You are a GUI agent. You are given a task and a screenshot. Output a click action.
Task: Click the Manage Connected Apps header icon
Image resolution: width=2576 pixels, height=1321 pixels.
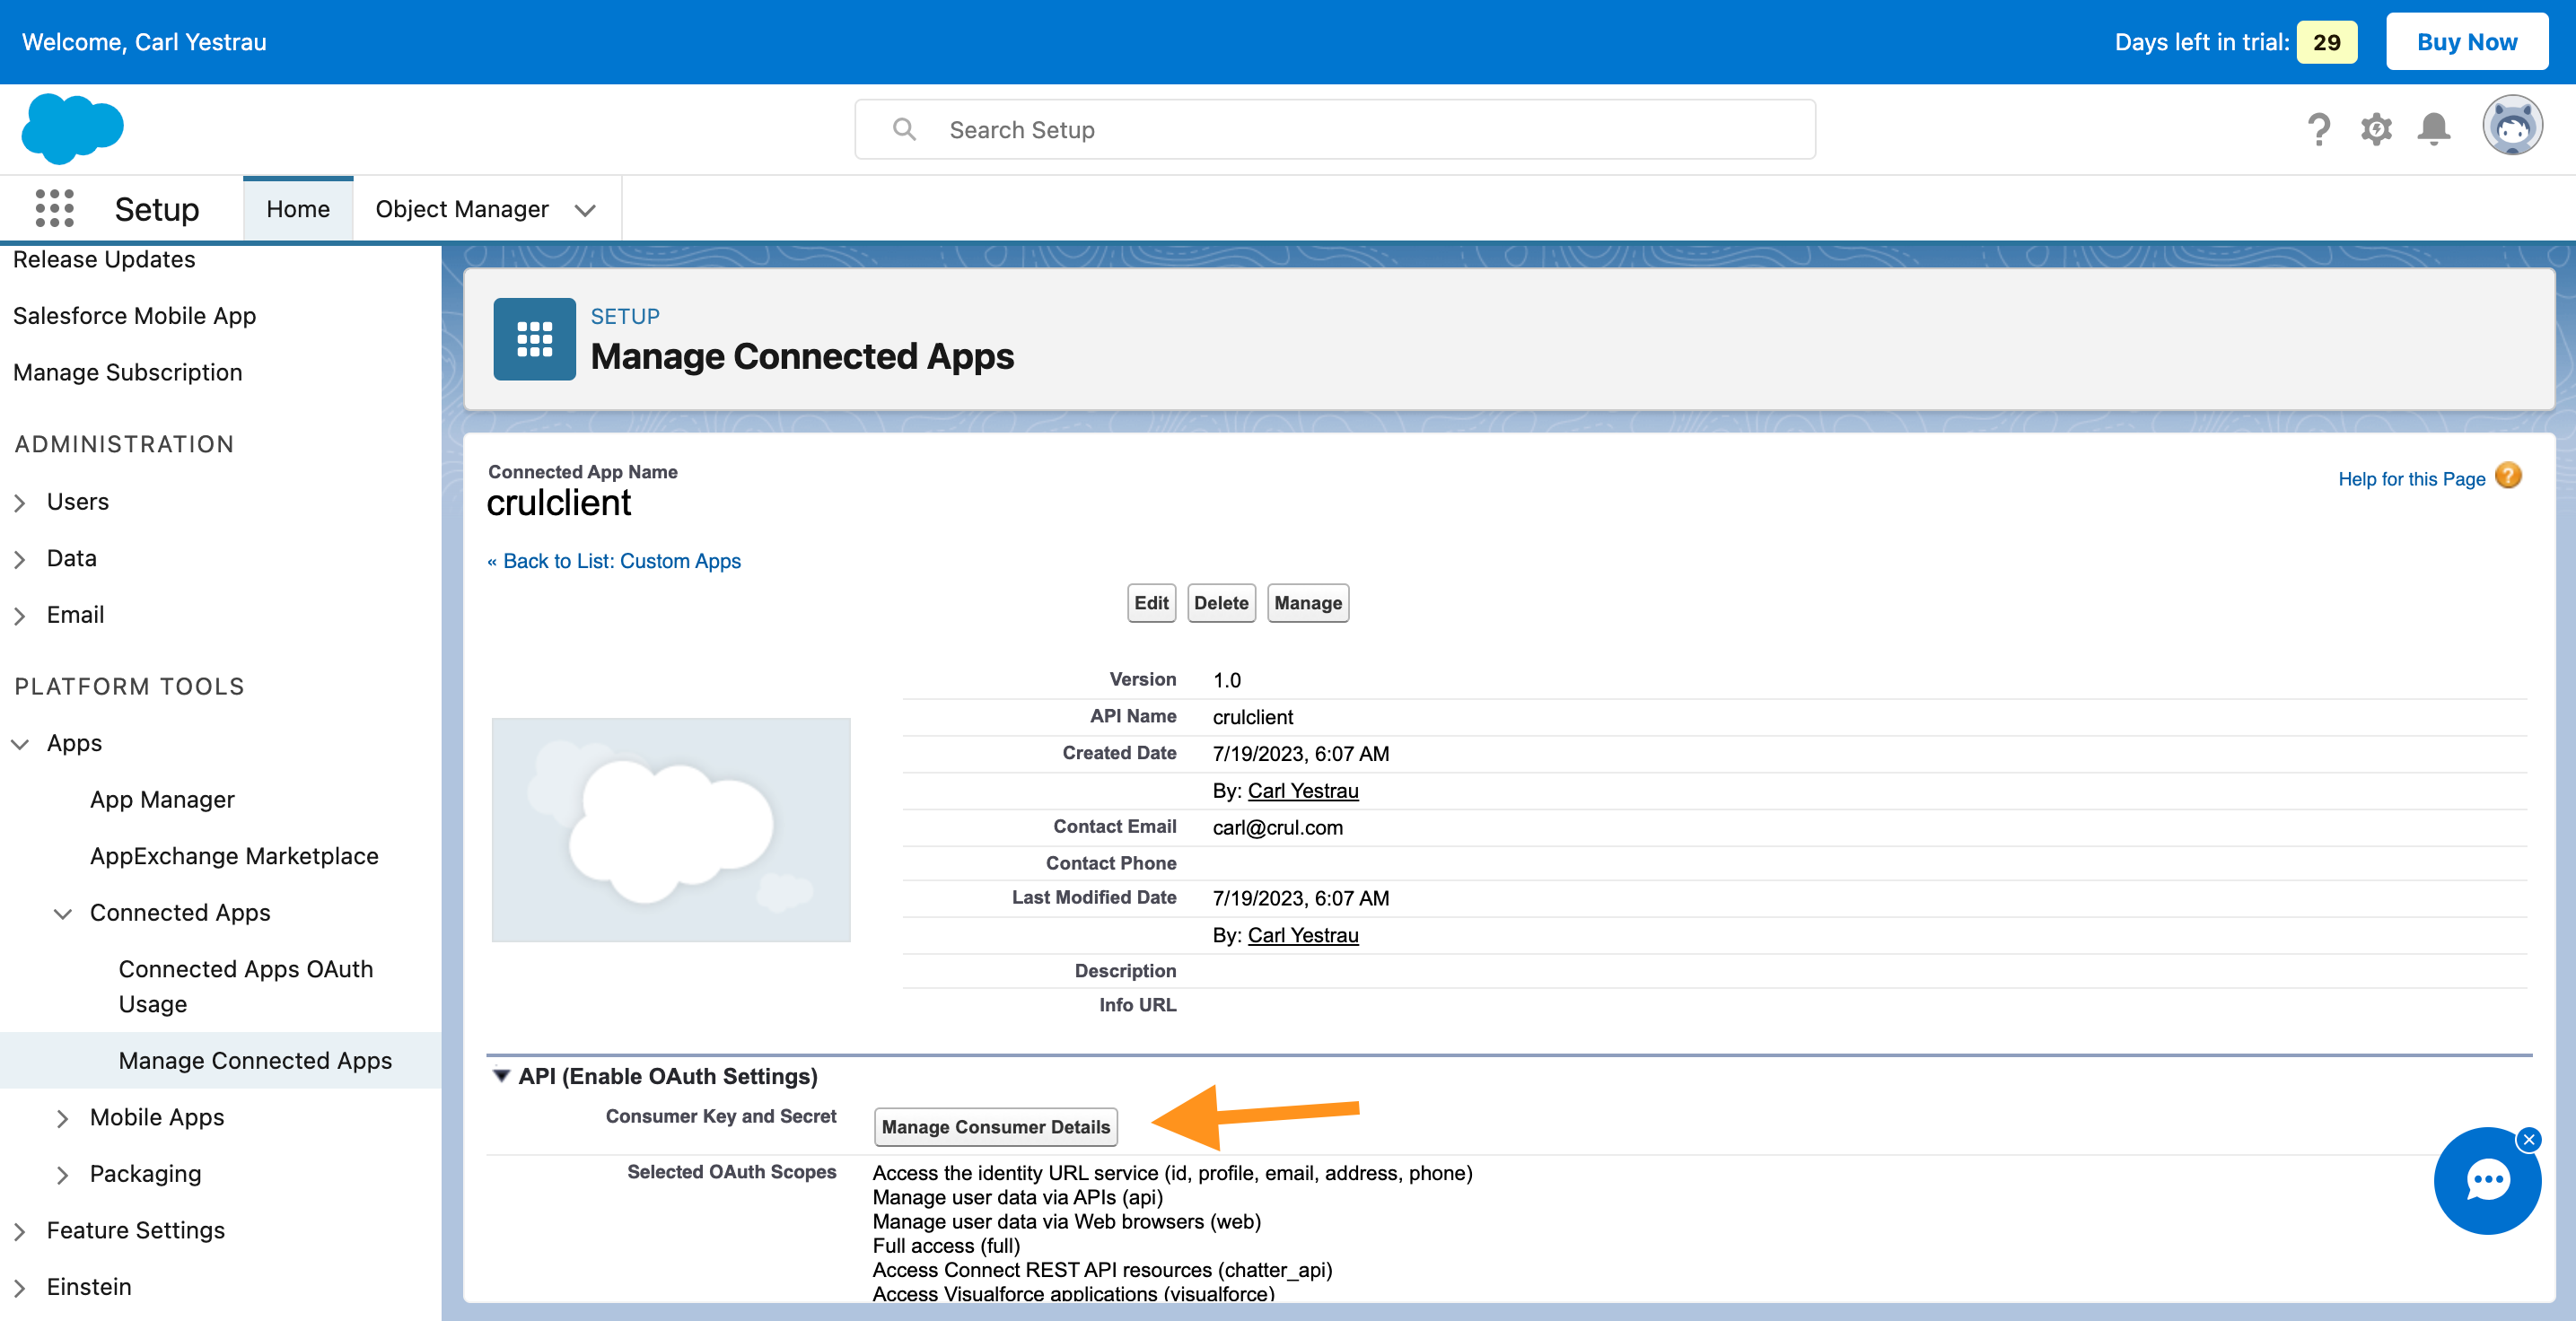click(534, 339)
